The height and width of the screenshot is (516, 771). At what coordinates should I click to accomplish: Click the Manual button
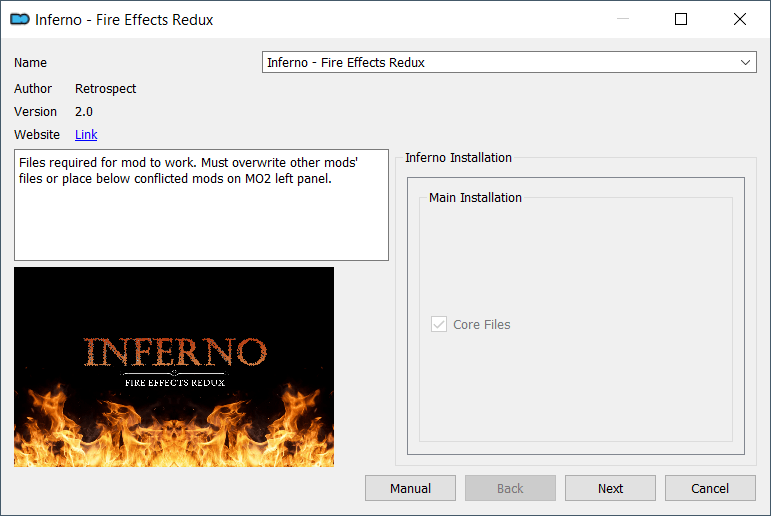point(410,488)
